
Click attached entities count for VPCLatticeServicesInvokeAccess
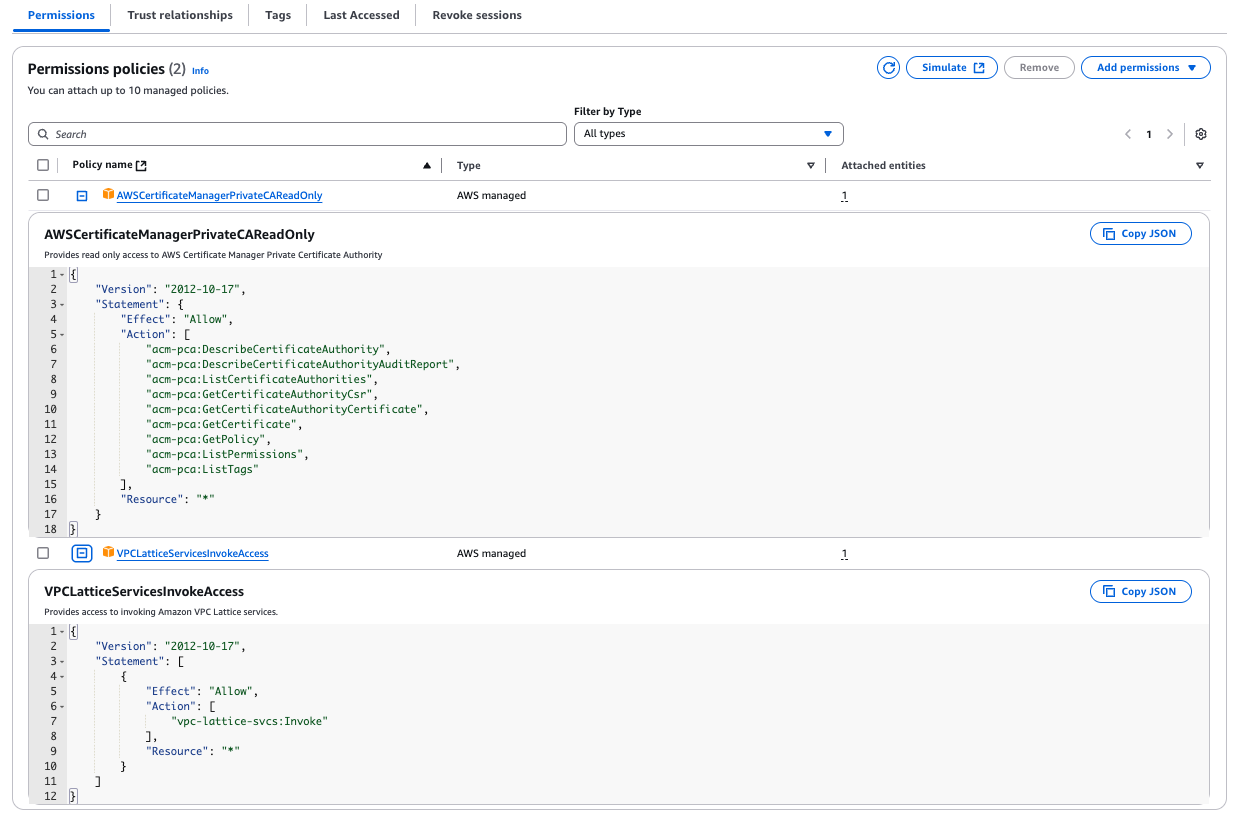click(844, 553)
